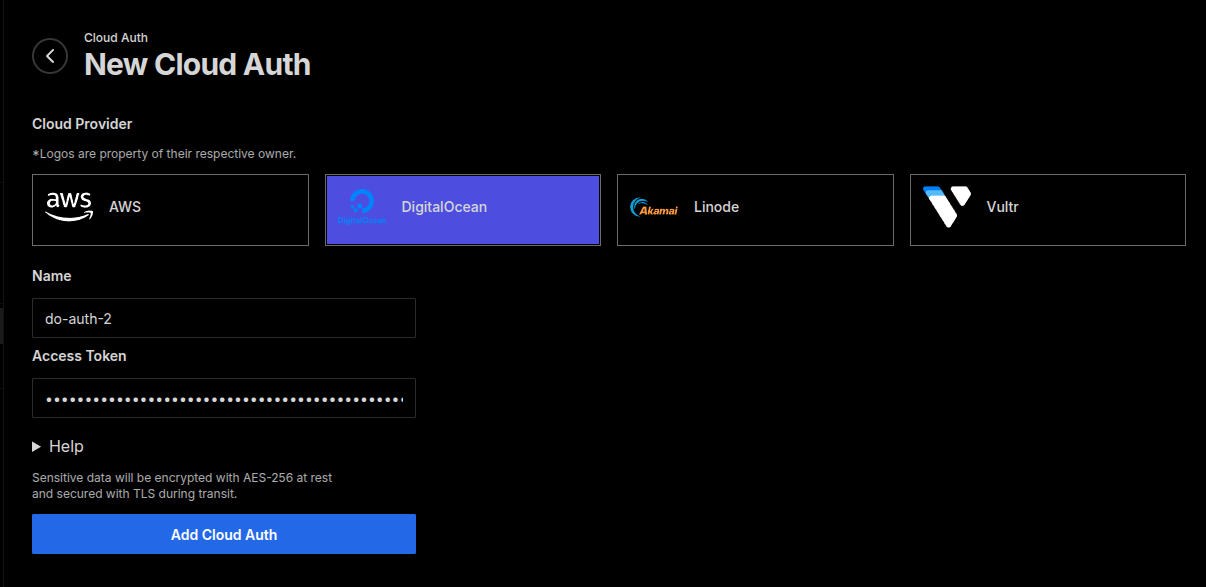This screenshot has width=1206, height=587.
Task: Click the masked token dots in Access Token
Action: (224, 398)
